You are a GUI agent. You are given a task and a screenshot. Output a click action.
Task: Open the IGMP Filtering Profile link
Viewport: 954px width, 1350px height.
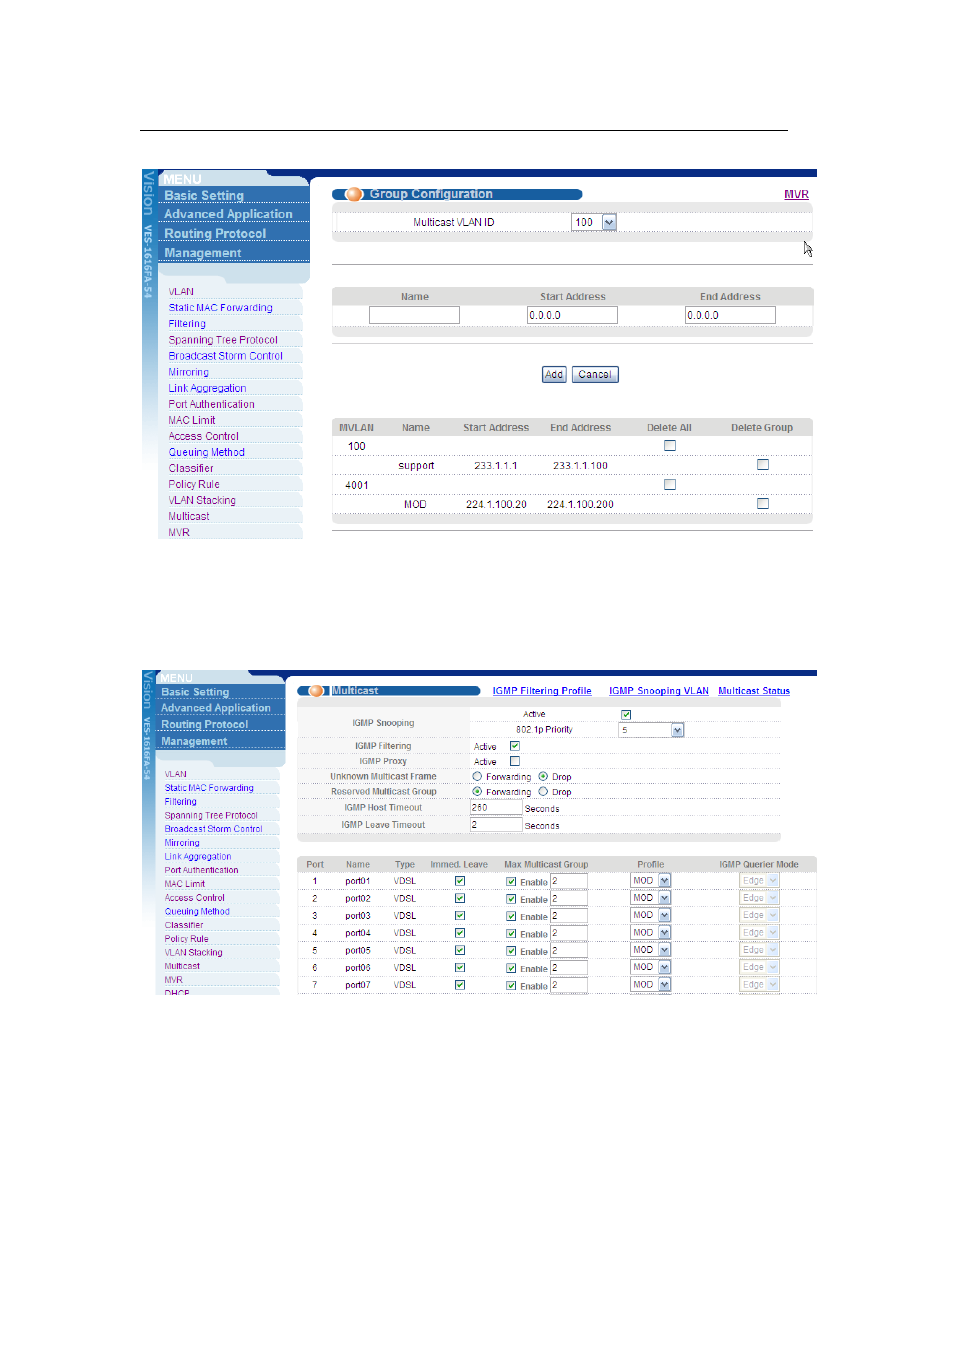pos(541,691)
